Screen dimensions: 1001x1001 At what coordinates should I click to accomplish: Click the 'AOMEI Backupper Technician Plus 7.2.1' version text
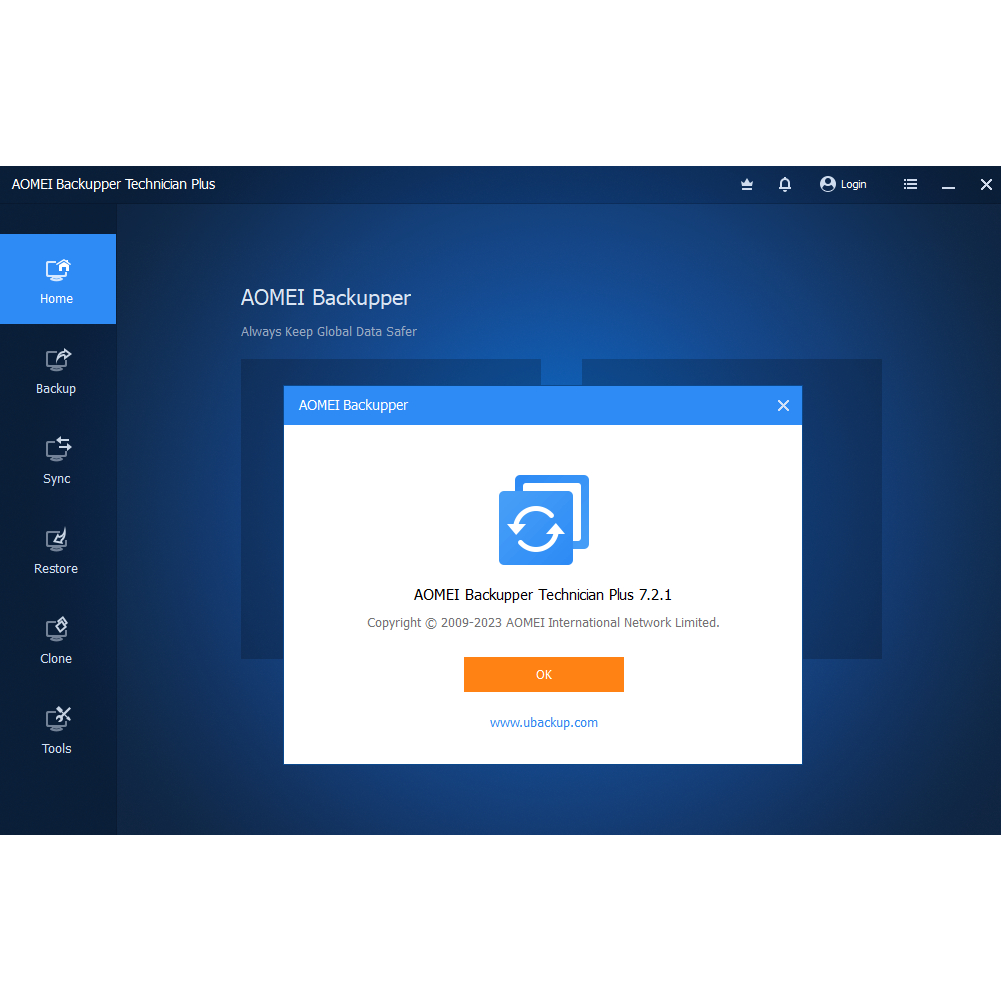tap(543, 594)
